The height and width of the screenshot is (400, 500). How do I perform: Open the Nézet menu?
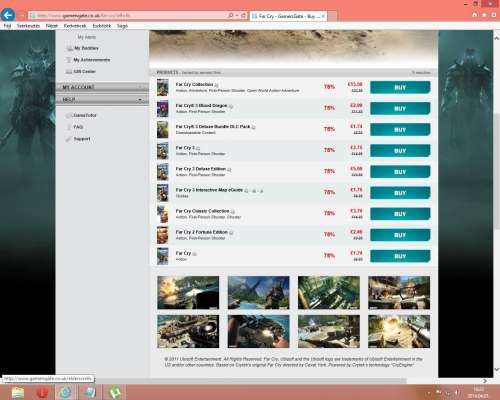[52, 26]
